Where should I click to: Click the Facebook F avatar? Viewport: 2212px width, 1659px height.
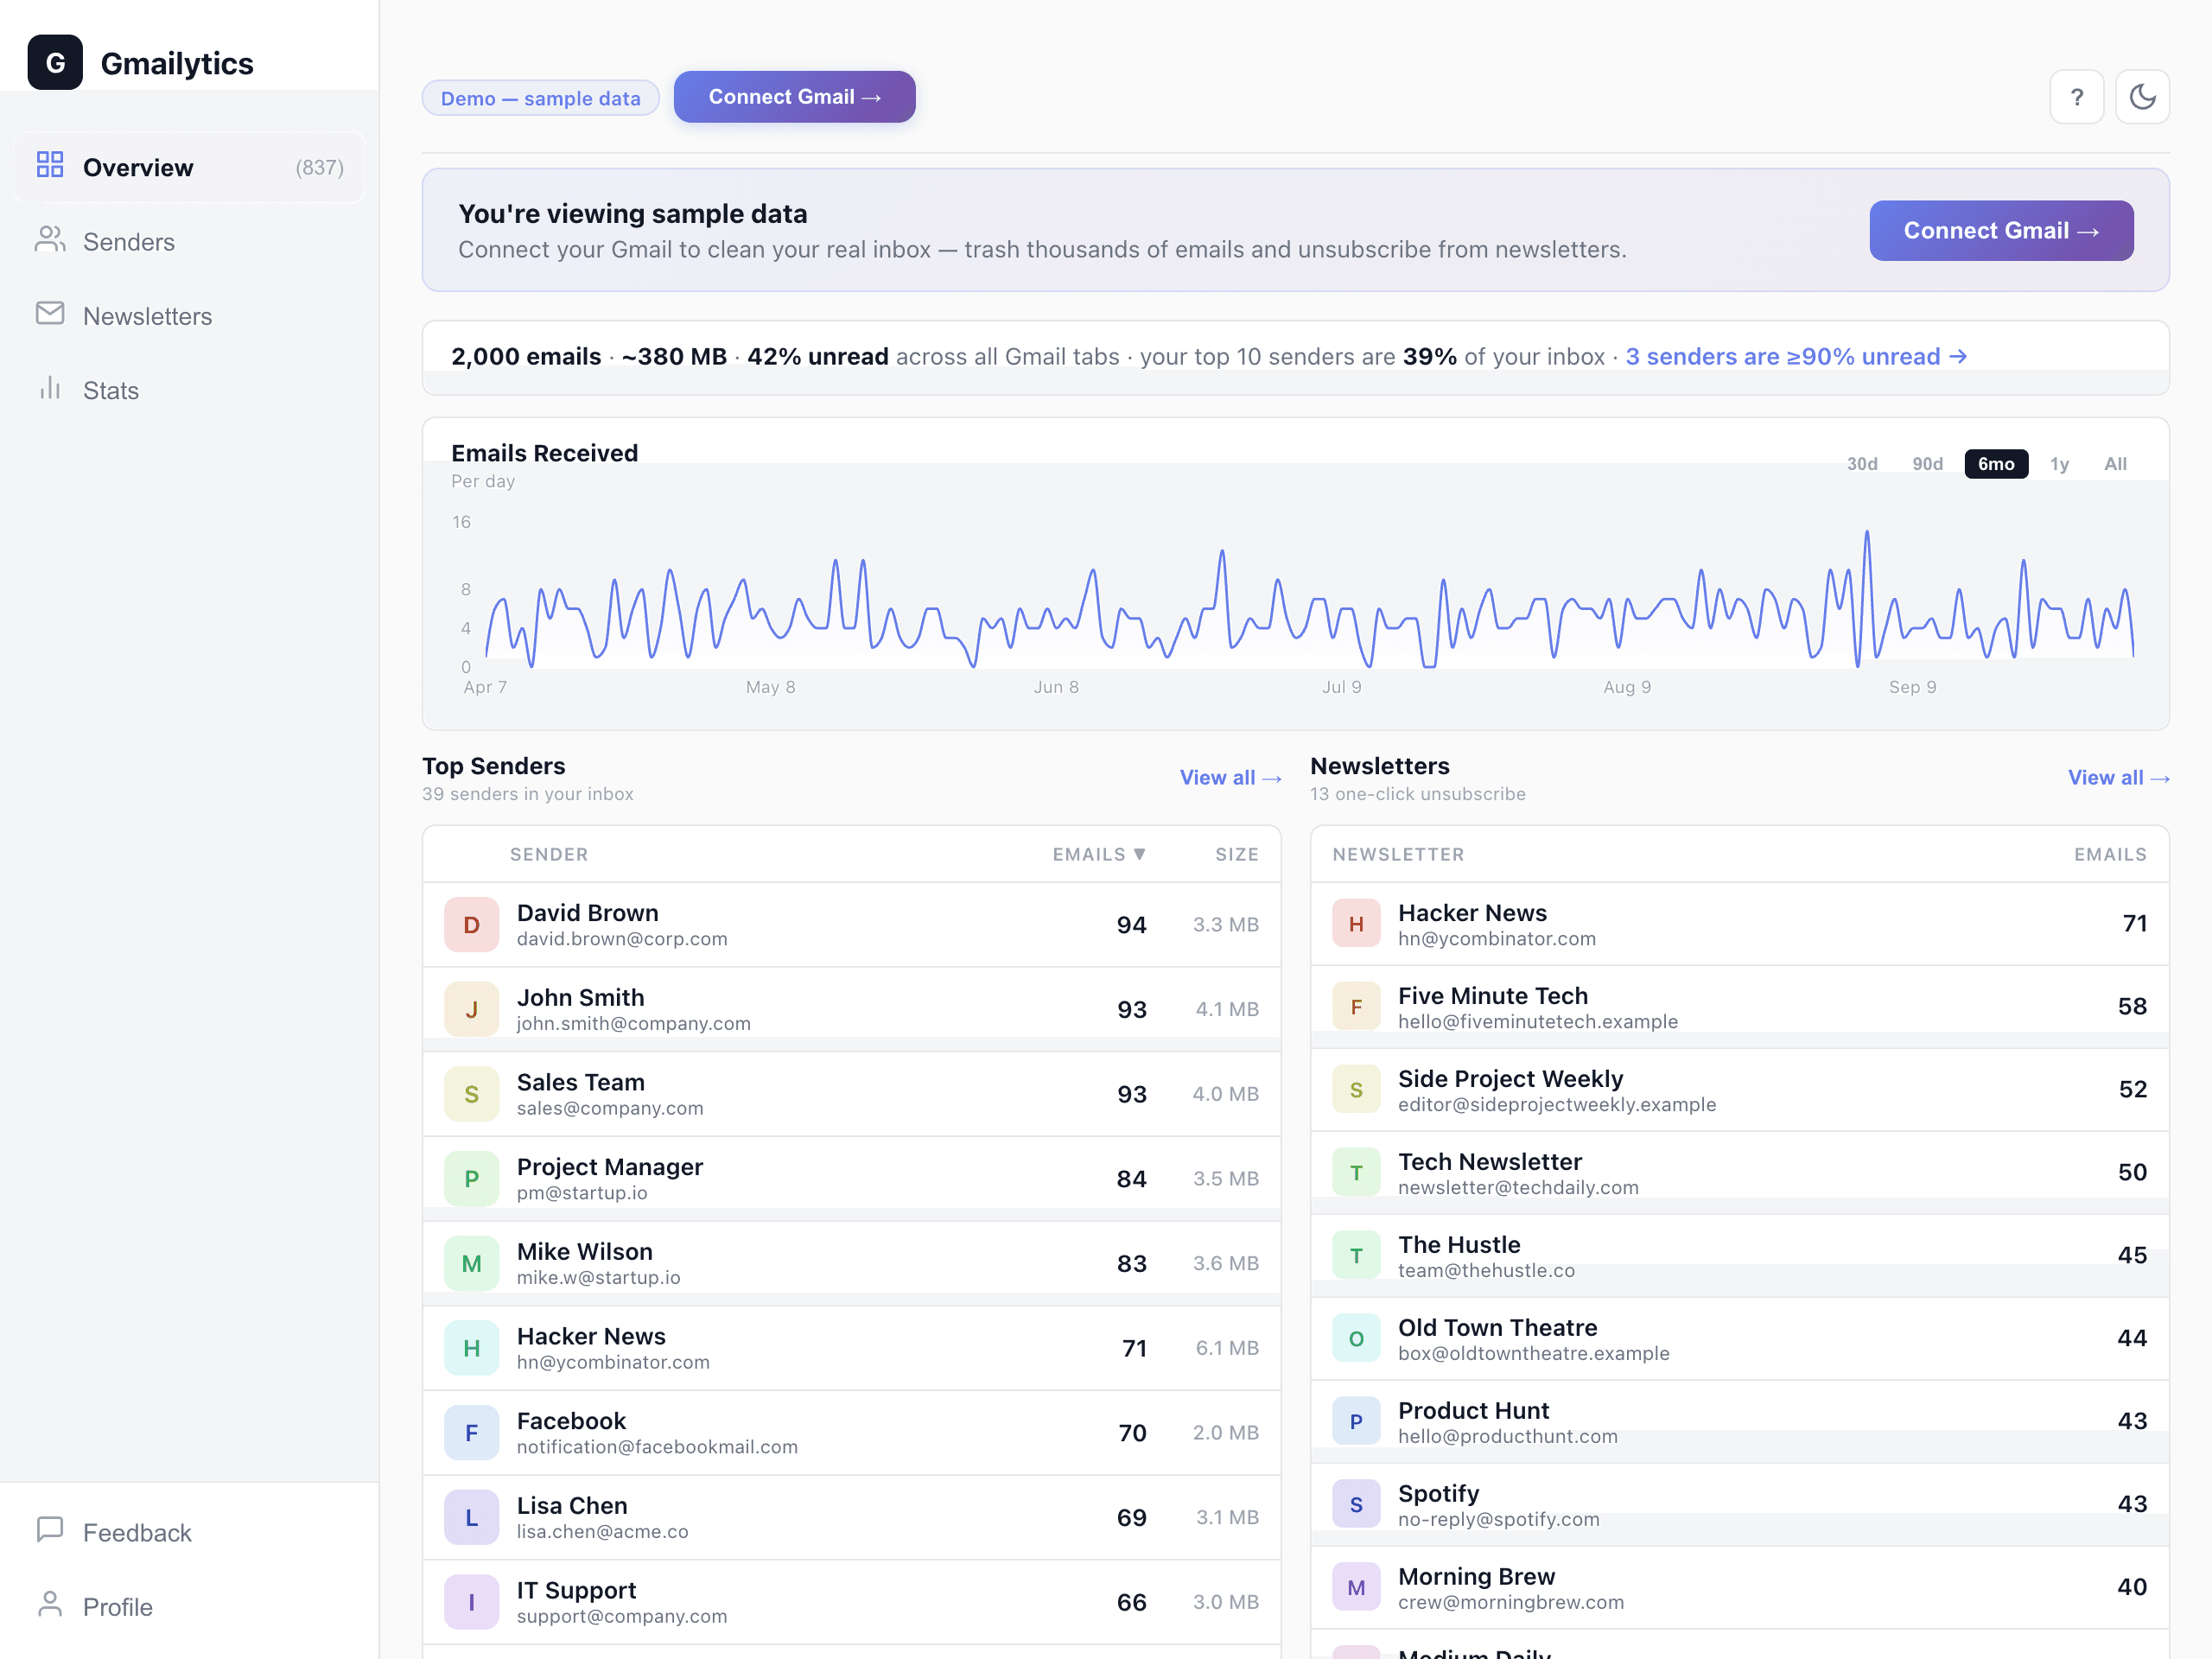(x=472, y=1433)
